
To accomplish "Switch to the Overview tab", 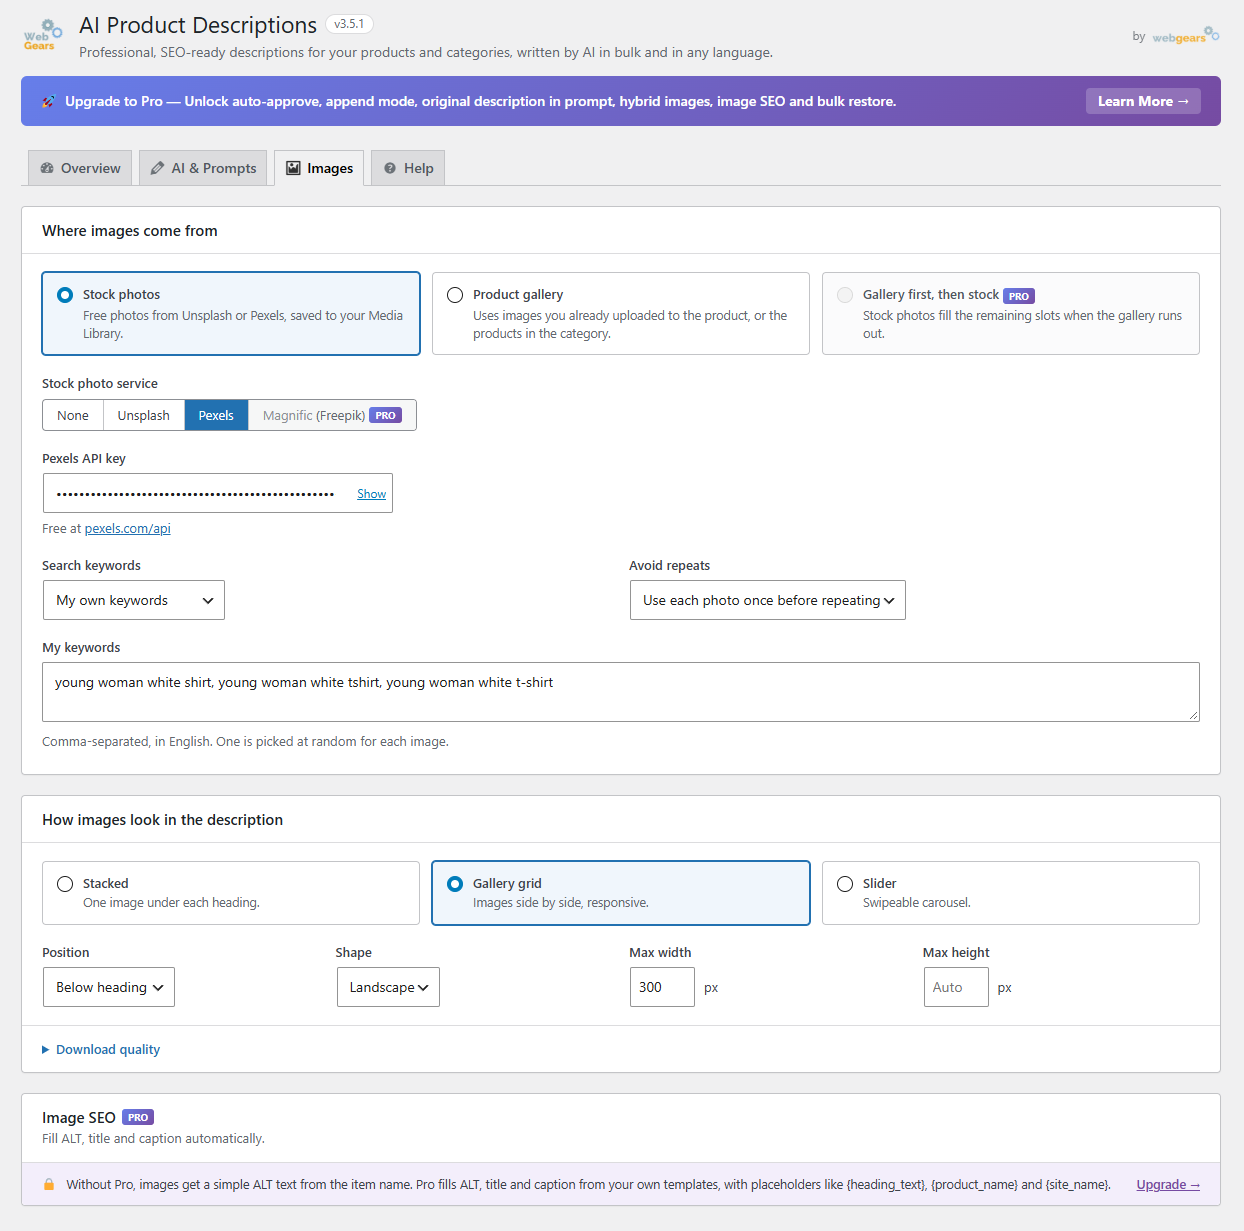I will (x=80, y=168).
